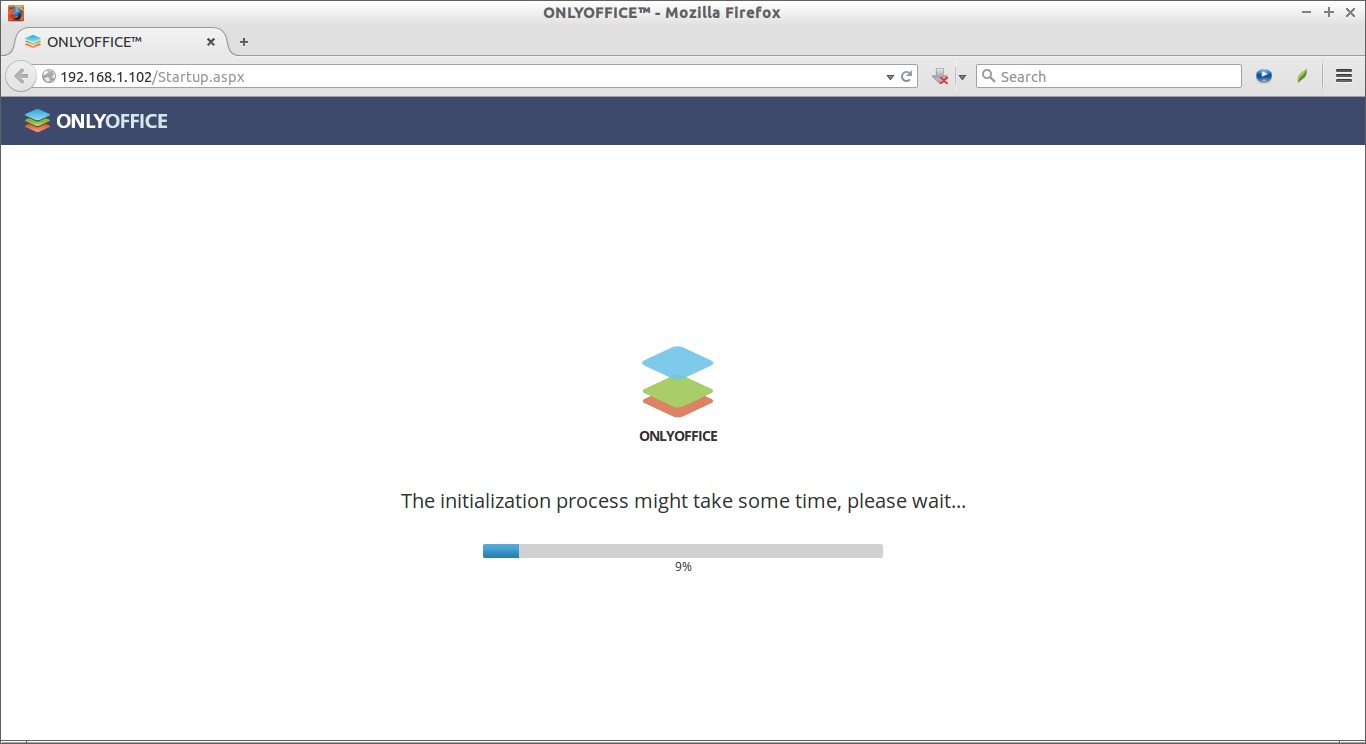Close the Firefox window

pyautogui.click(x=1349, y=12)
